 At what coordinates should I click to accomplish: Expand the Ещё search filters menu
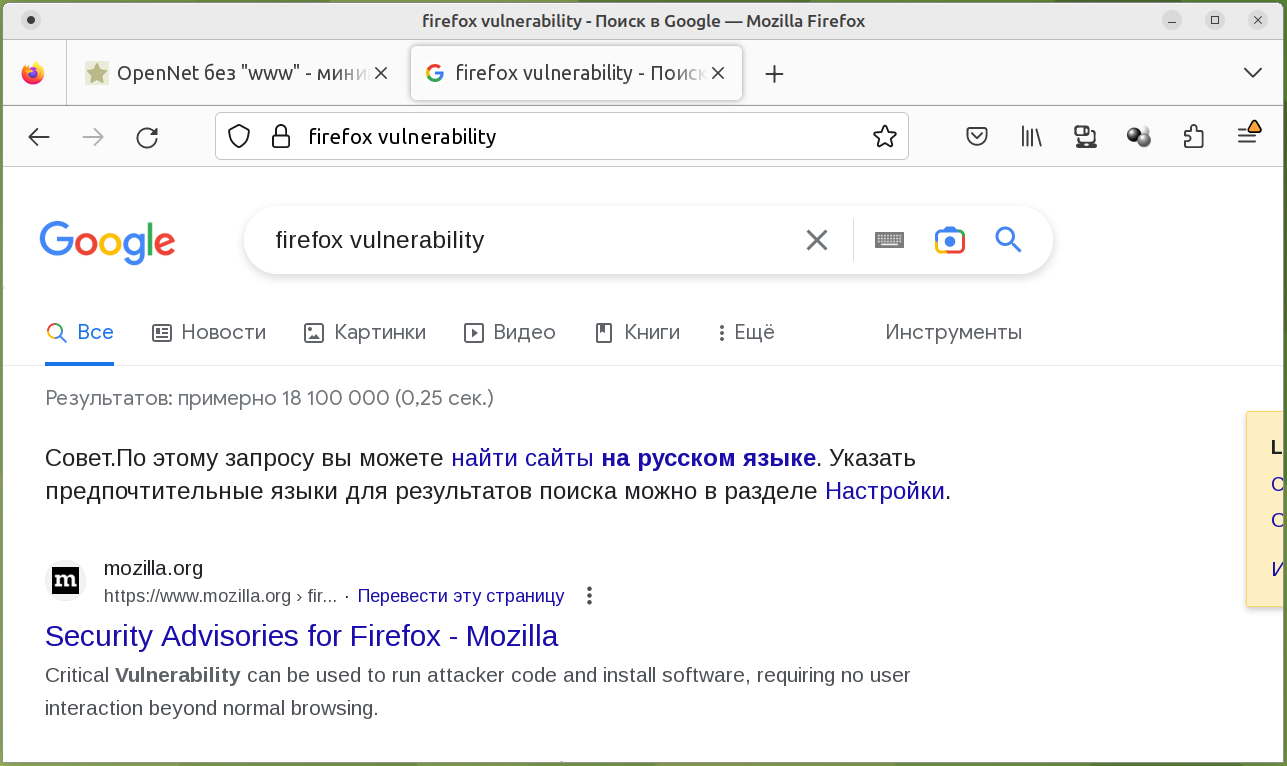pos(746,332)
